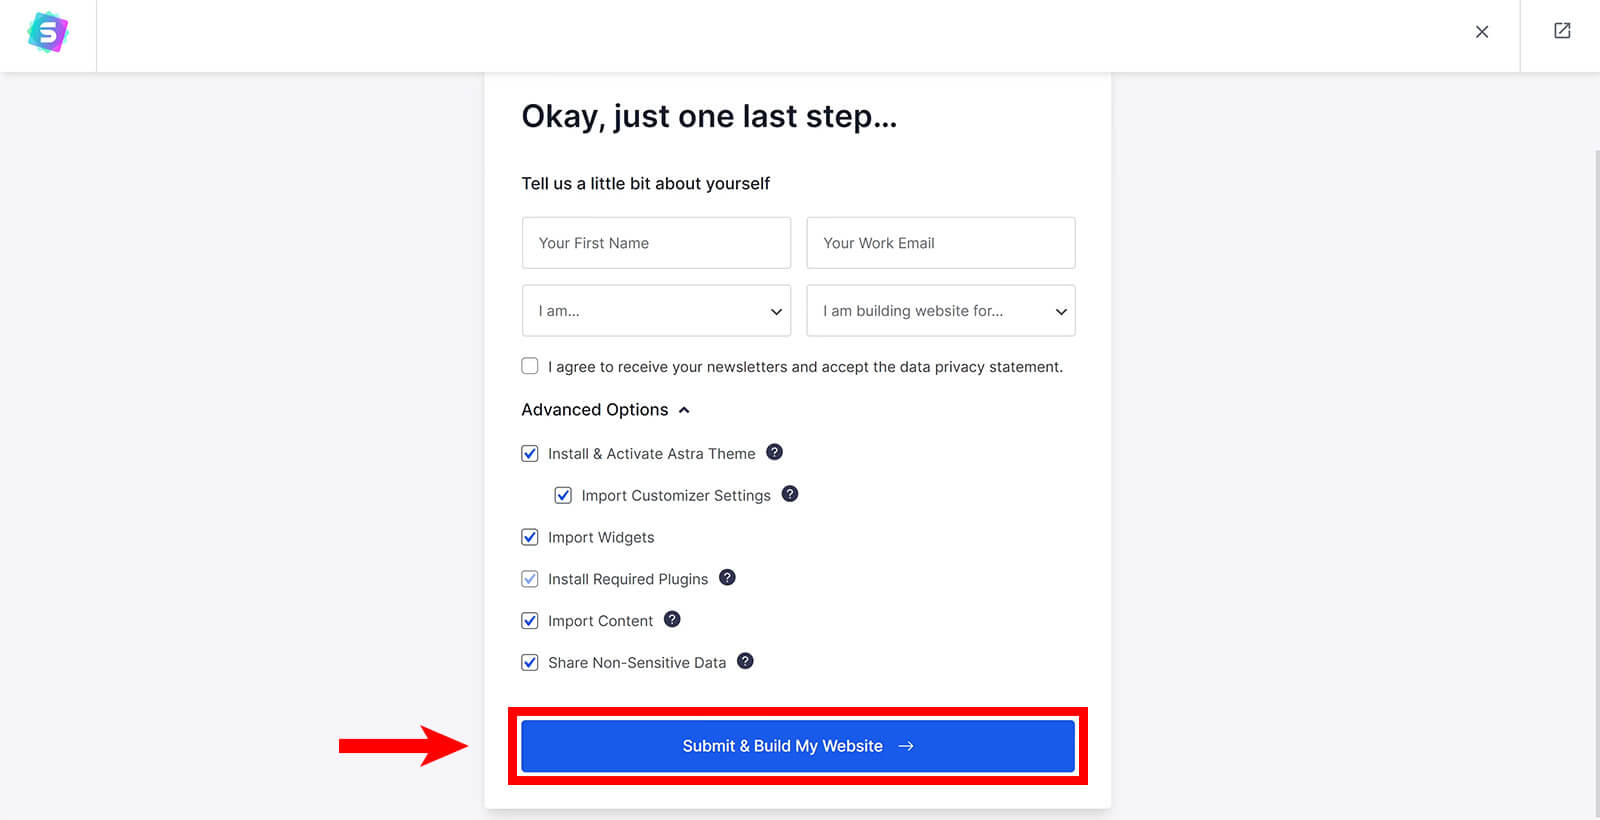Open the "I am..." dropdown
The width and height of the screenshot is (1600, 820).
[x=656, y=311]
